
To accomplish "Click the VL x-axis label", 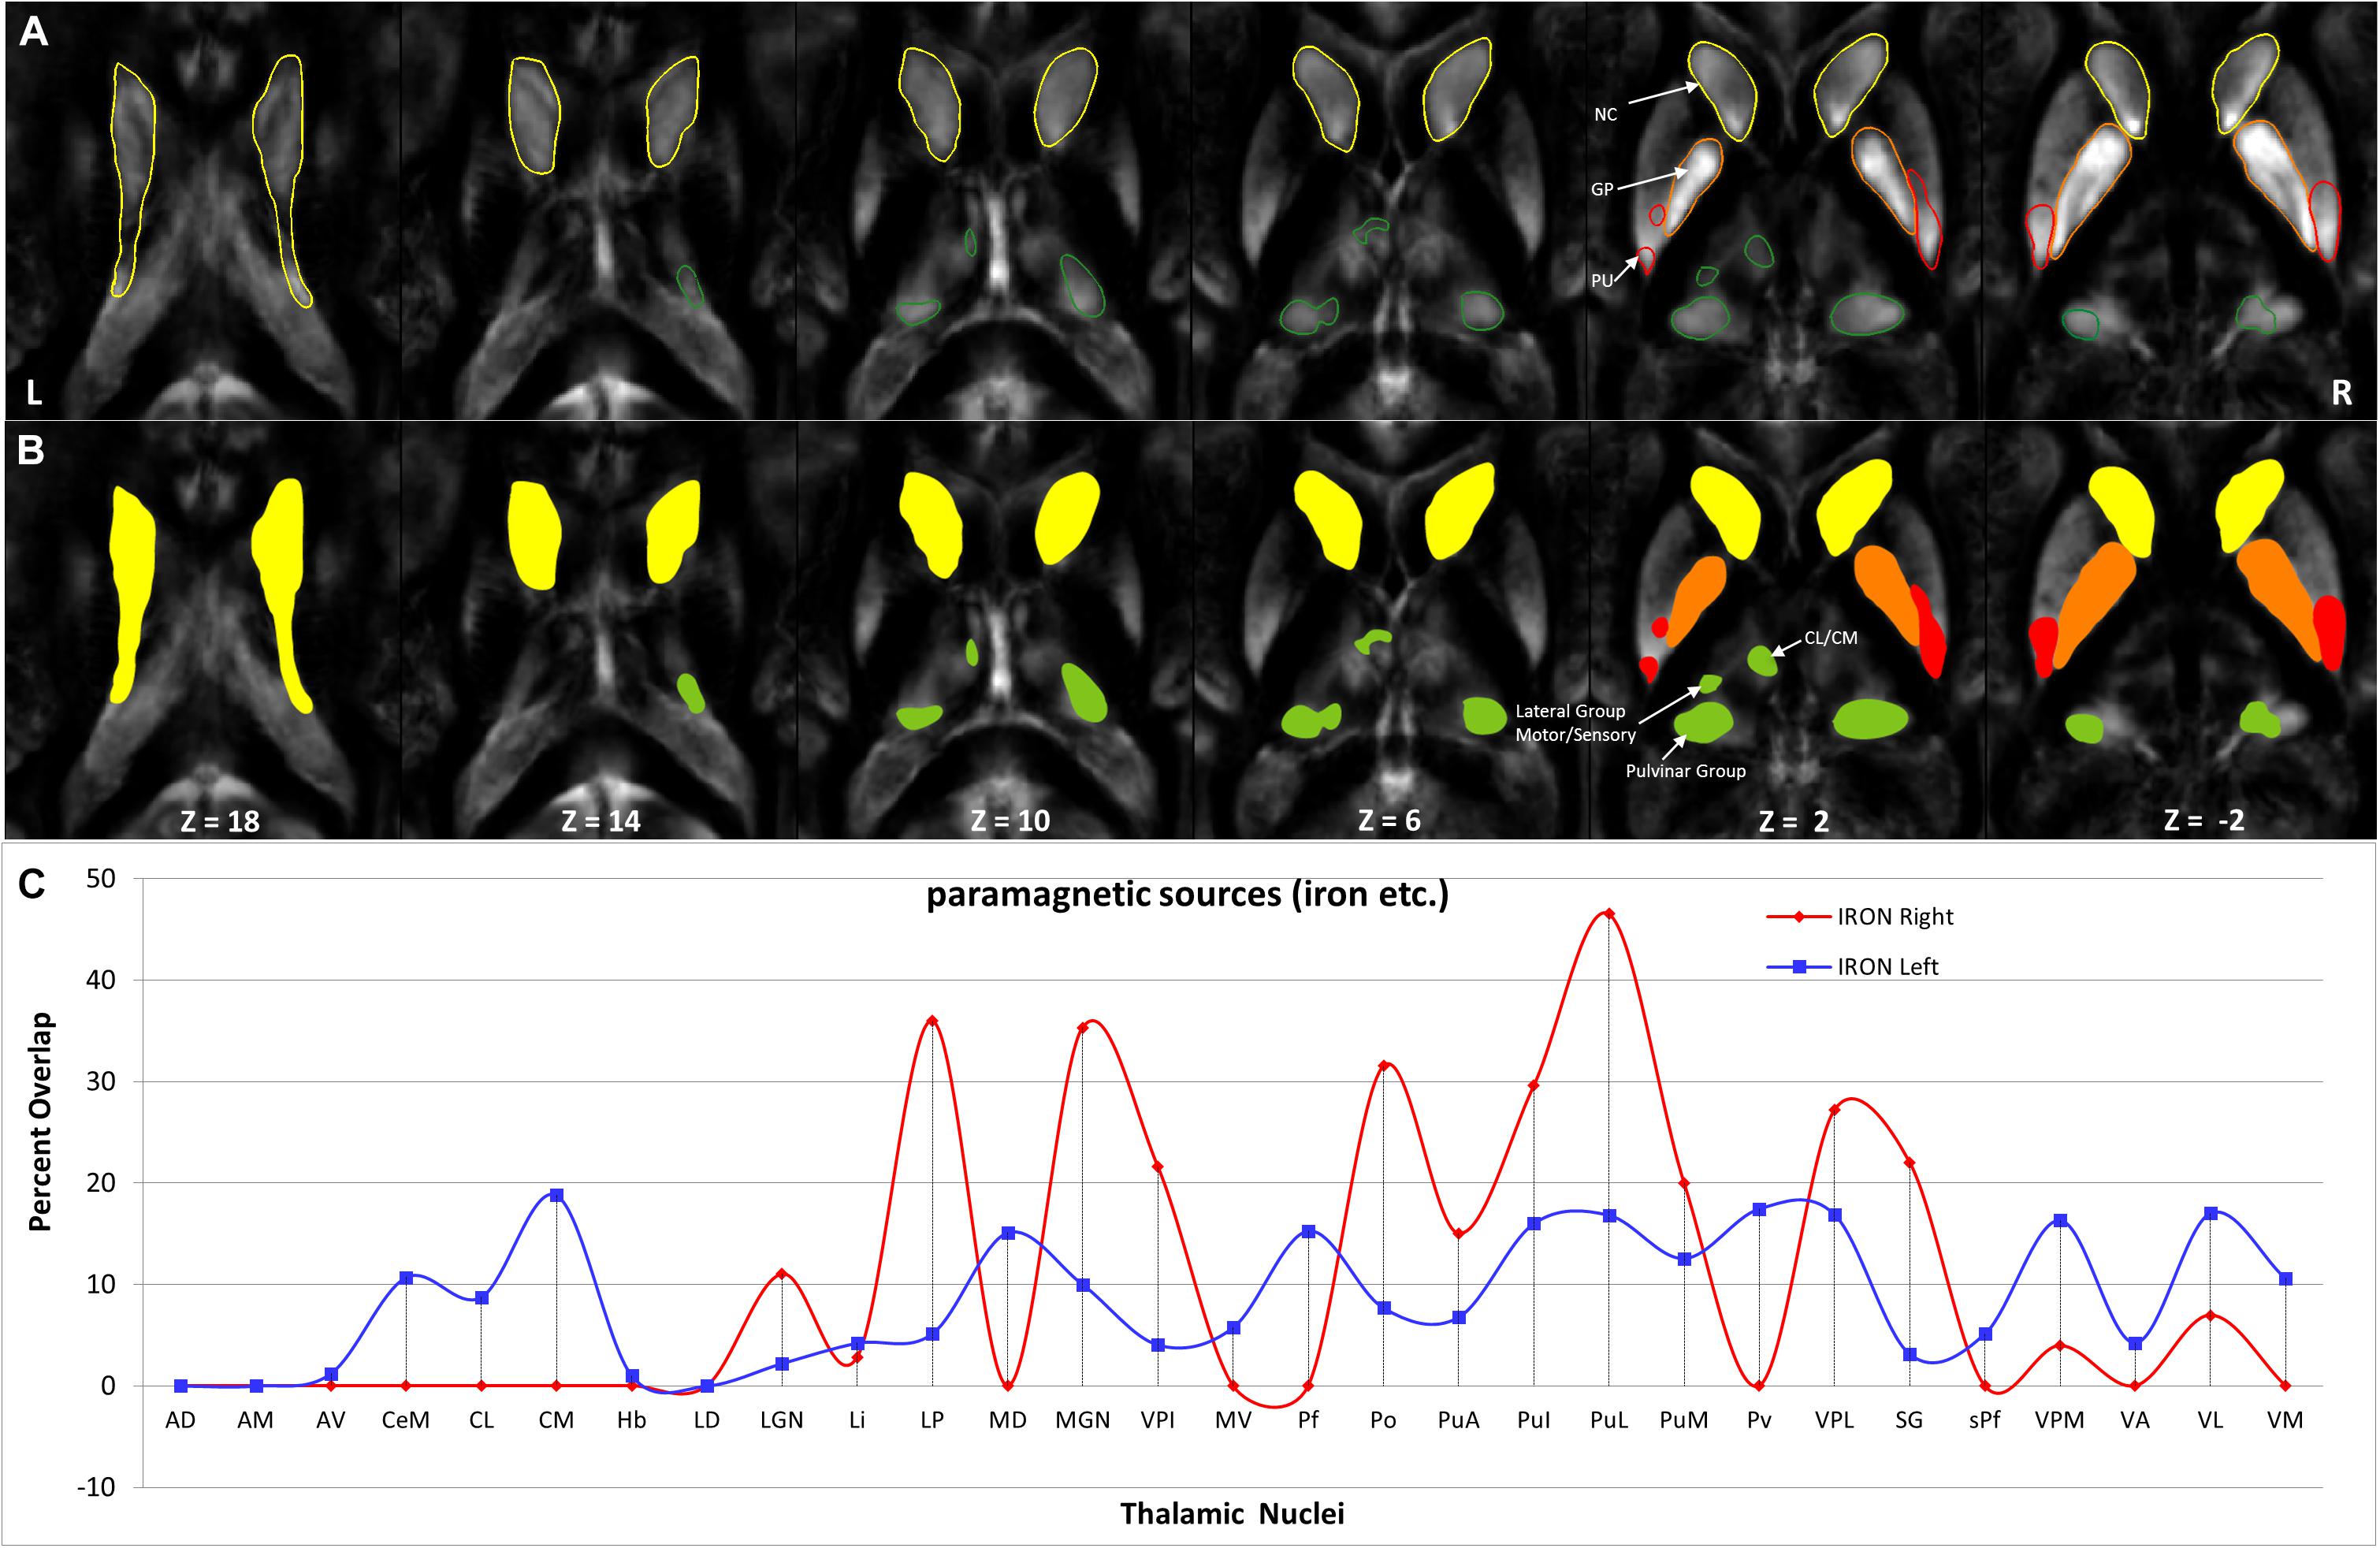I will pos(2210,1420).
